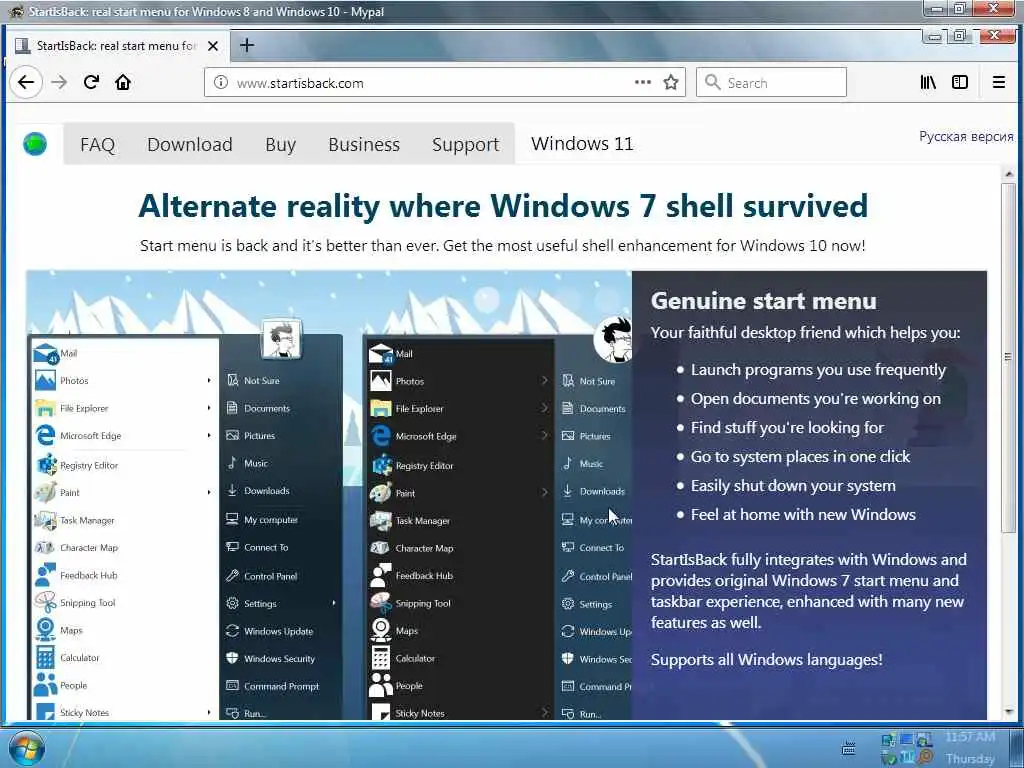Screen dimensions: 1024x768
Task: Open the Download page
Action: (x=189, y=144)
